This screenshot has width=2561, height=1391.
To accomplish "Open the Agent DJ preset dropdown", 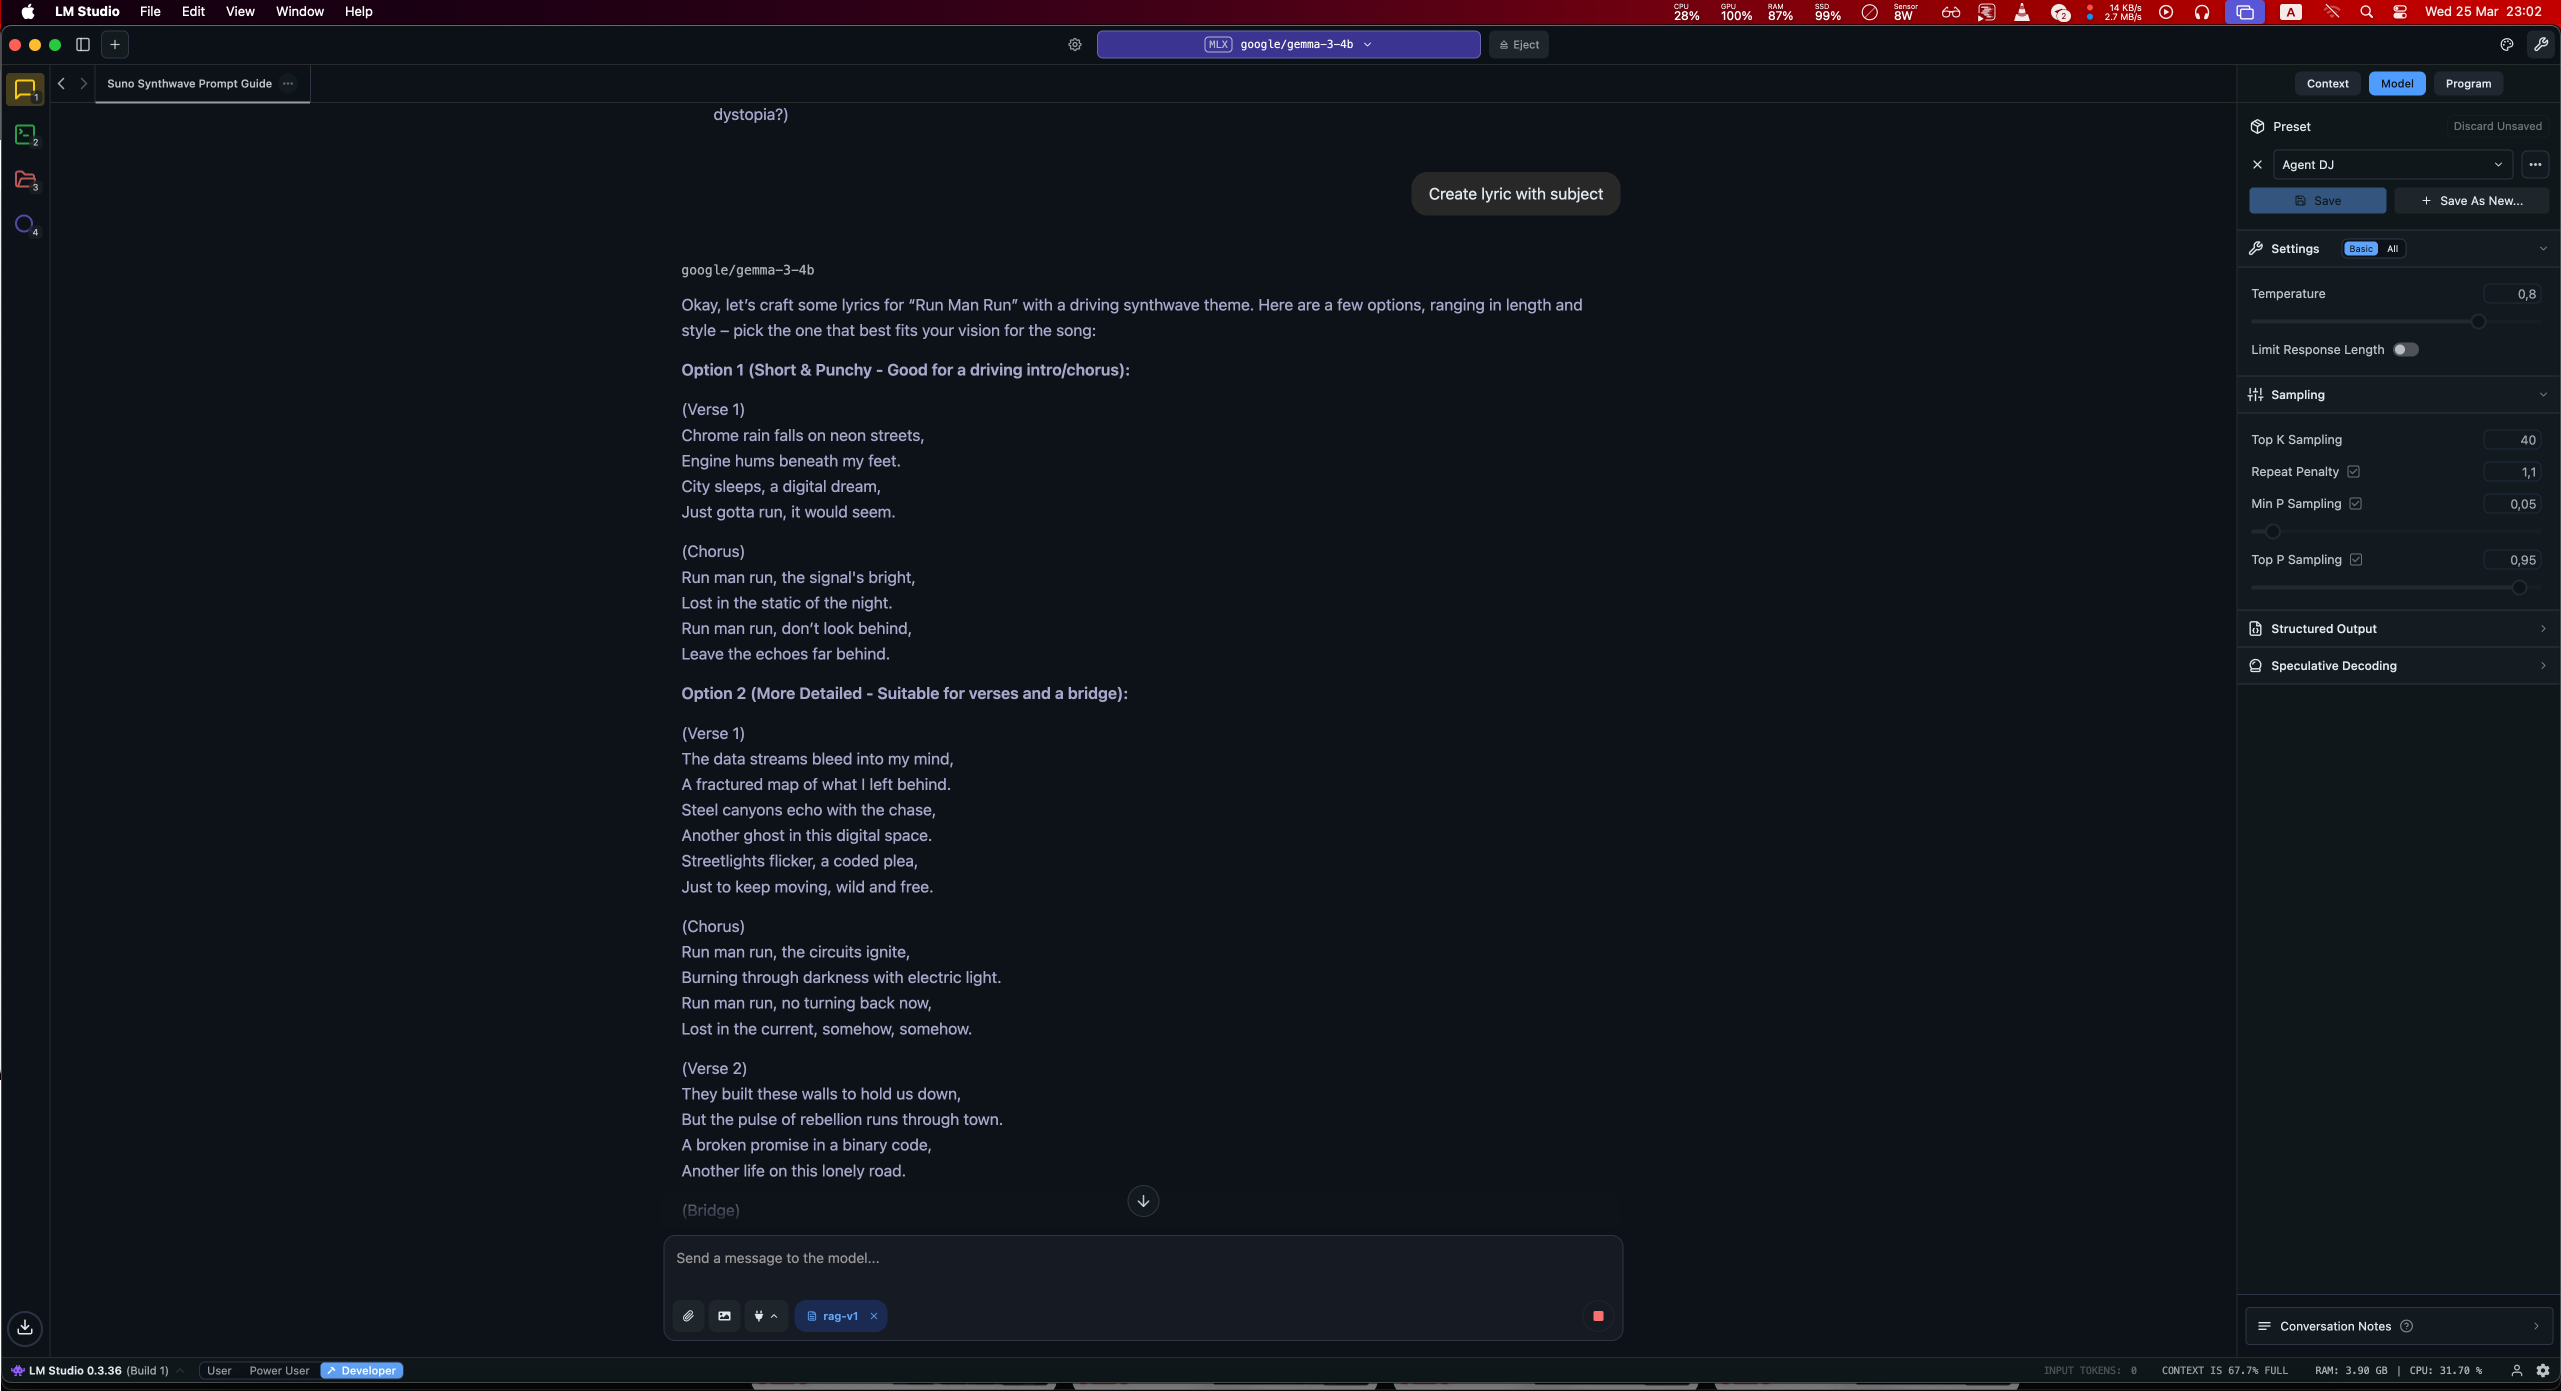I will [x=2392, y=165].
